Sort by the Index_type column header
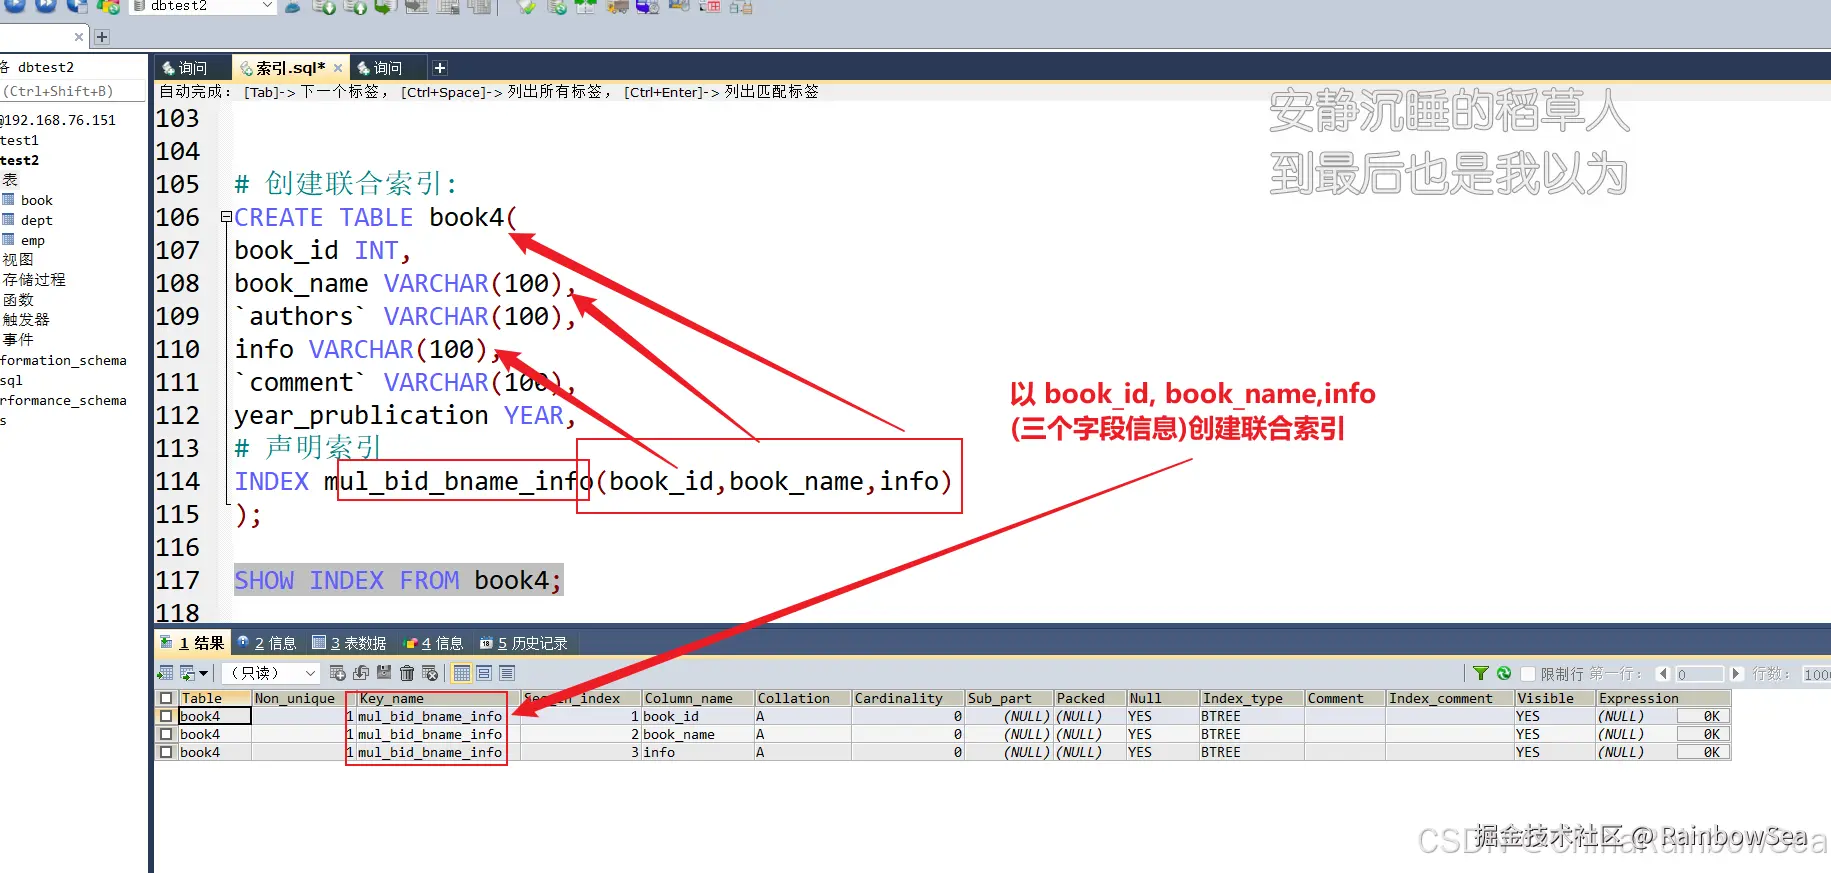 pos(1251,698)
